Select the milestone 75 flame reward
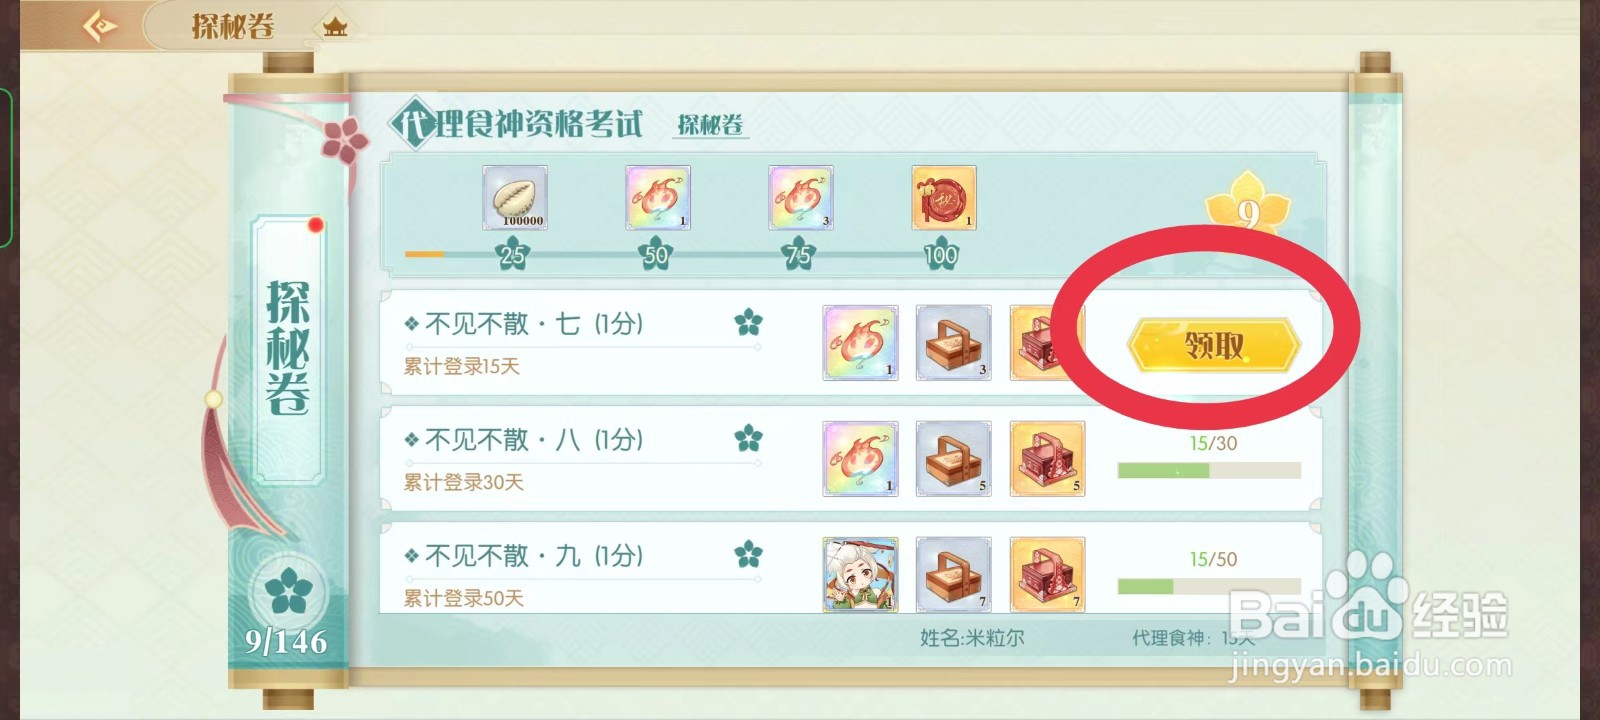Screen dimensions: 1600x720 coord(801,198)
